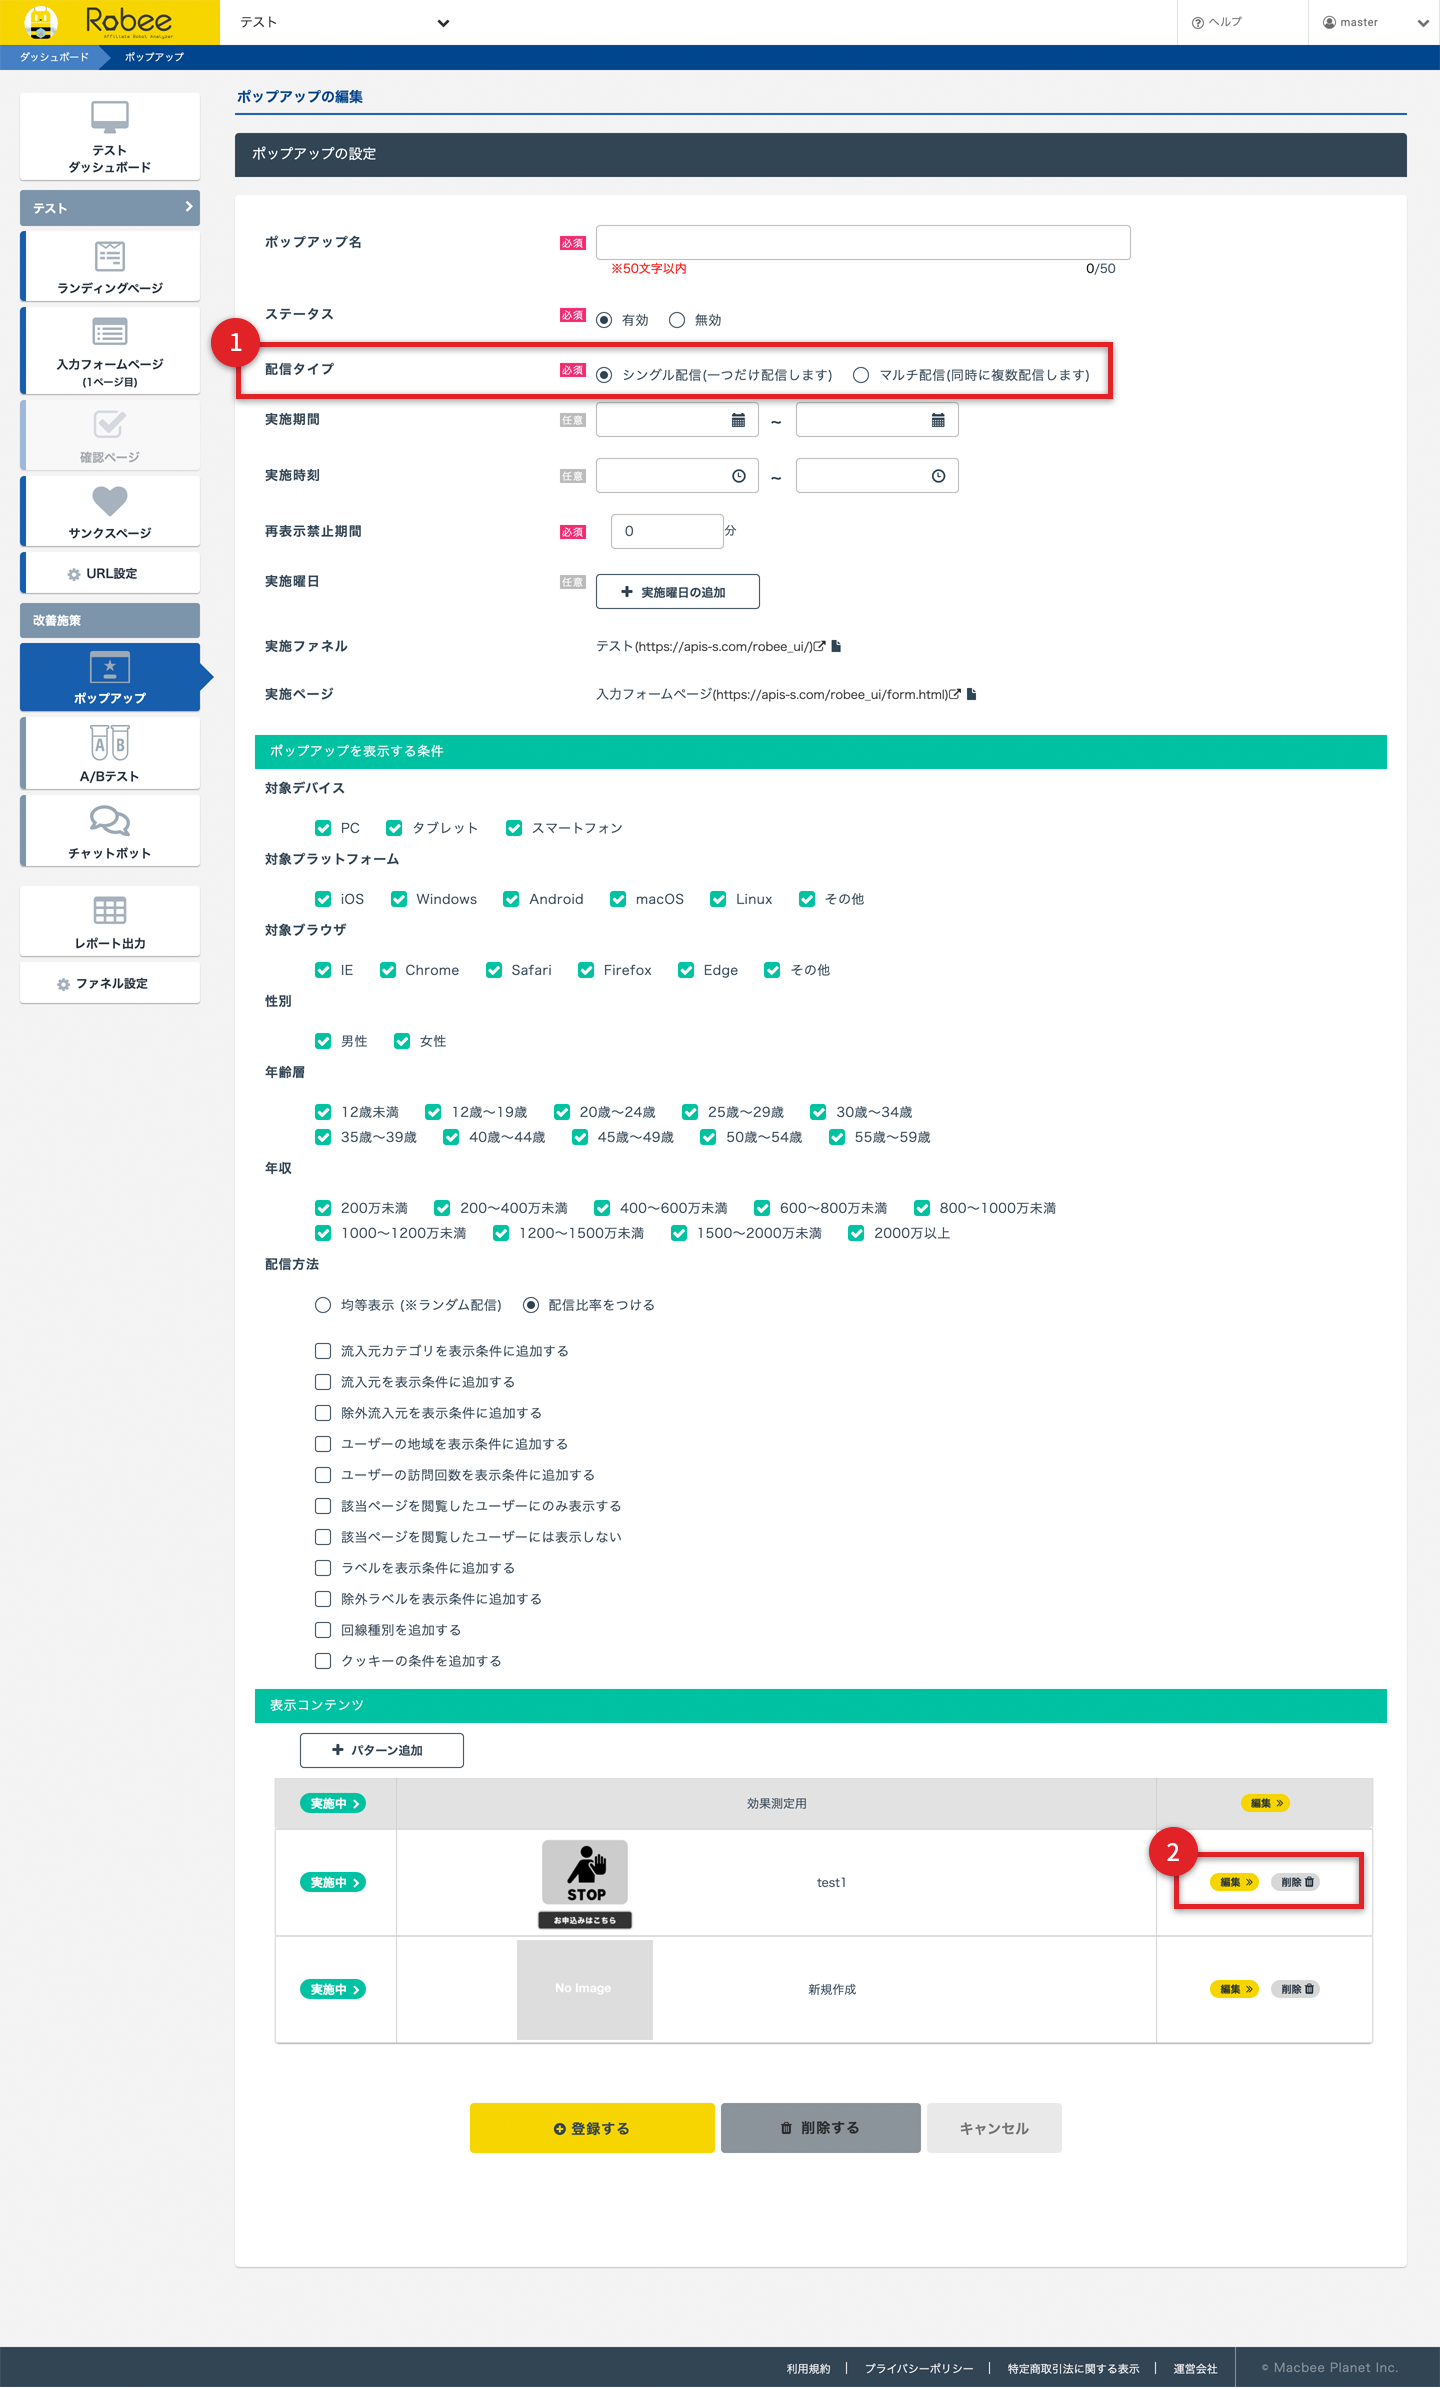This screenshot has width=1440, height=2389.
Task: Open the Chatbot sidebar icon
Action: pyautogui.click(x=110, y=821)
